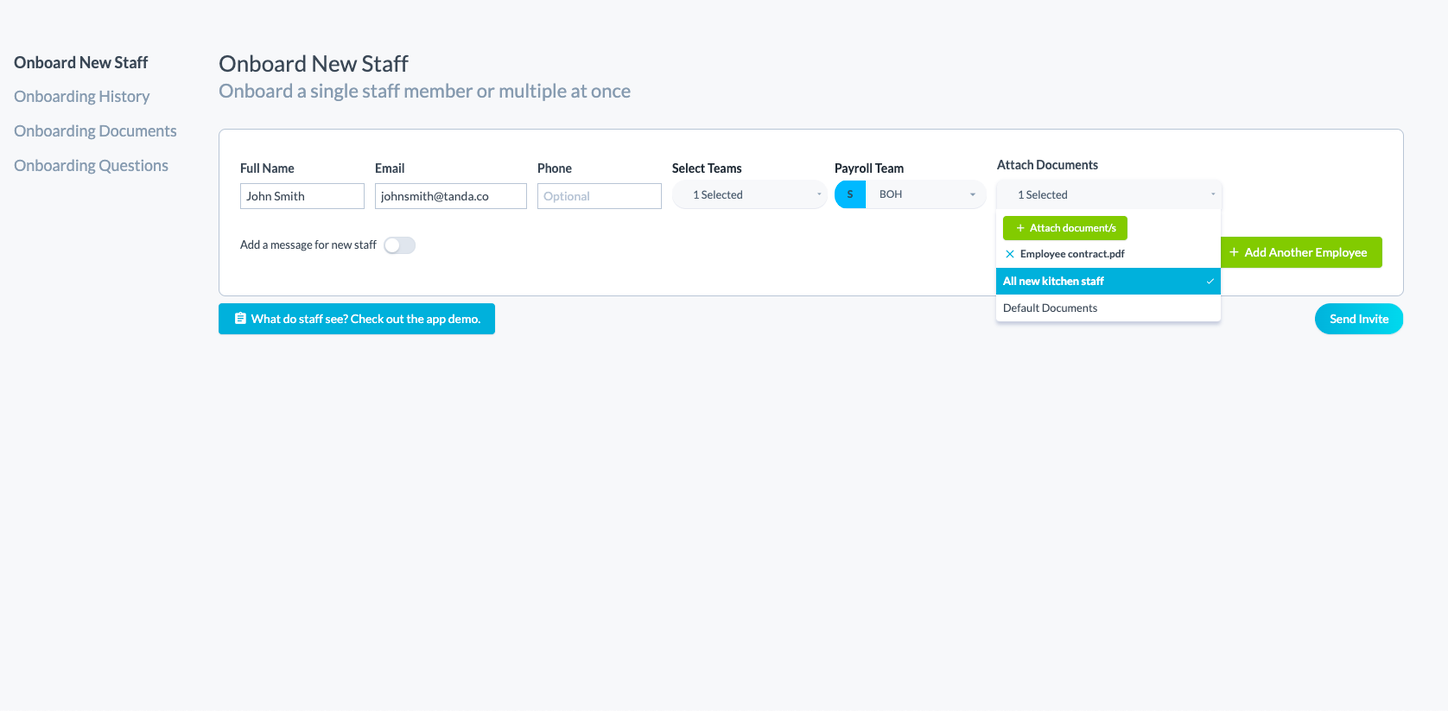The width and height of the screenshot is (1448, 711).
Task: Click the Email field containing johnsmith@tanda.co
Action: 451,196
